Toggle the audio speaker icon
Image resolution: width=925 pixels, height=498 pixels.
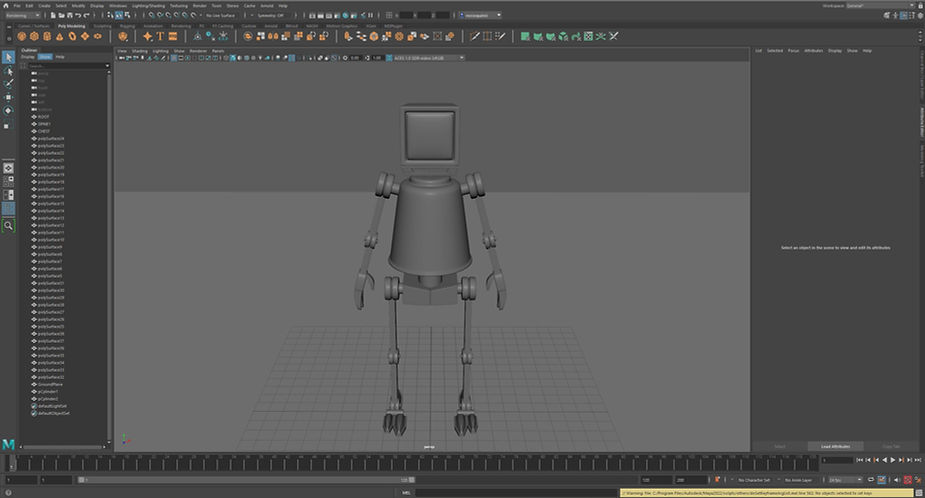pyautogui.click(x=897, y=480)
